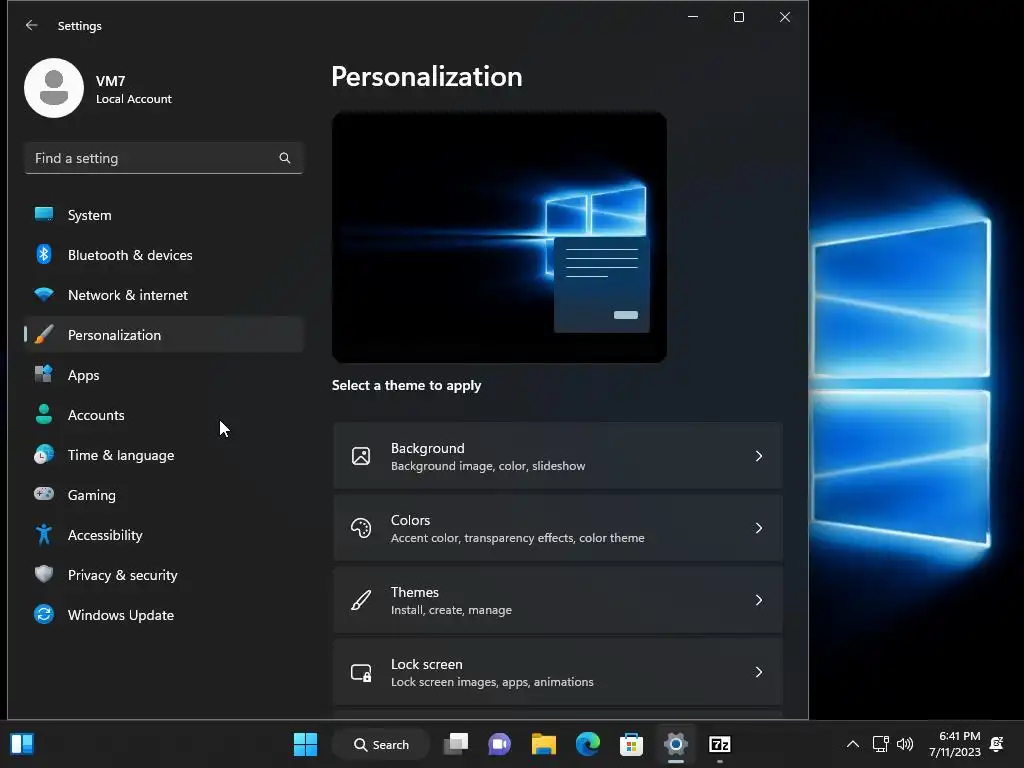Click the Privacy shield icon

[44, 574]
